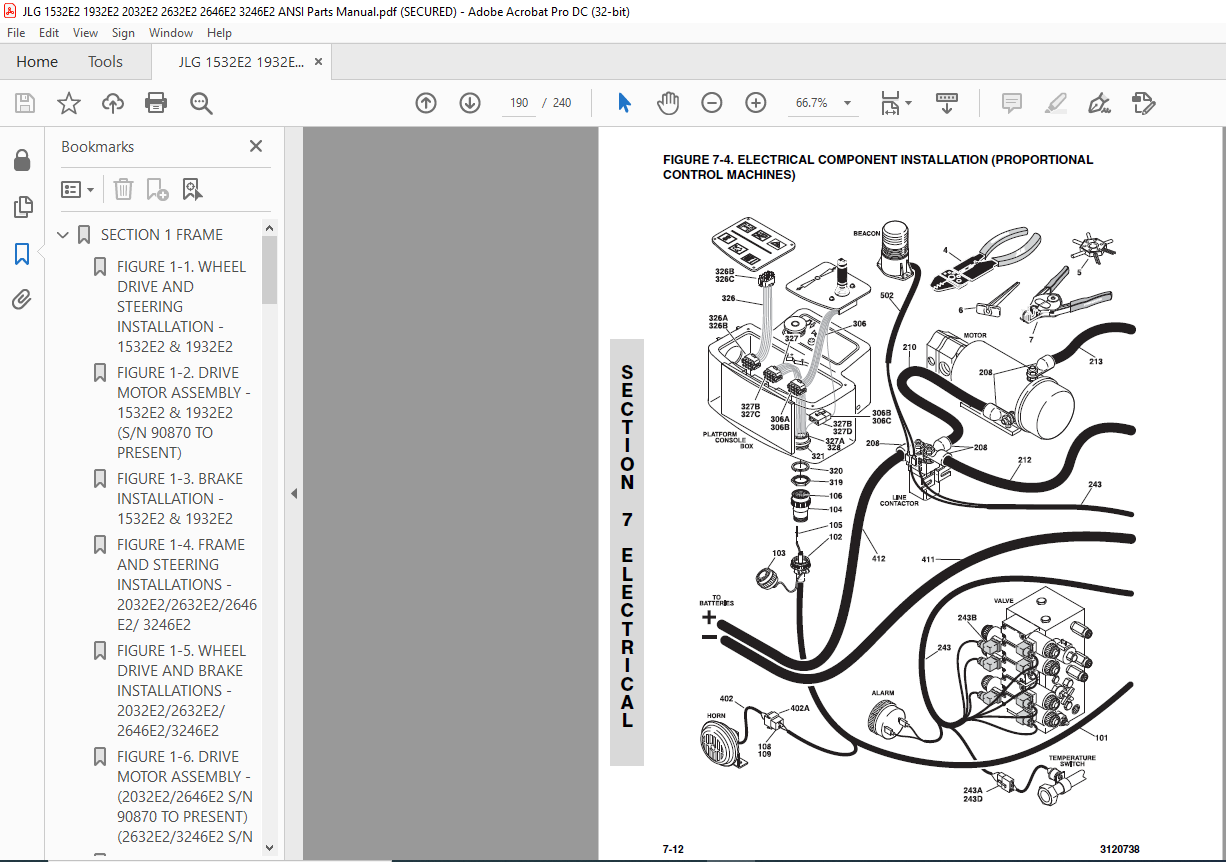
Task: Activate the hand pan tool
Action: point(668,103)
